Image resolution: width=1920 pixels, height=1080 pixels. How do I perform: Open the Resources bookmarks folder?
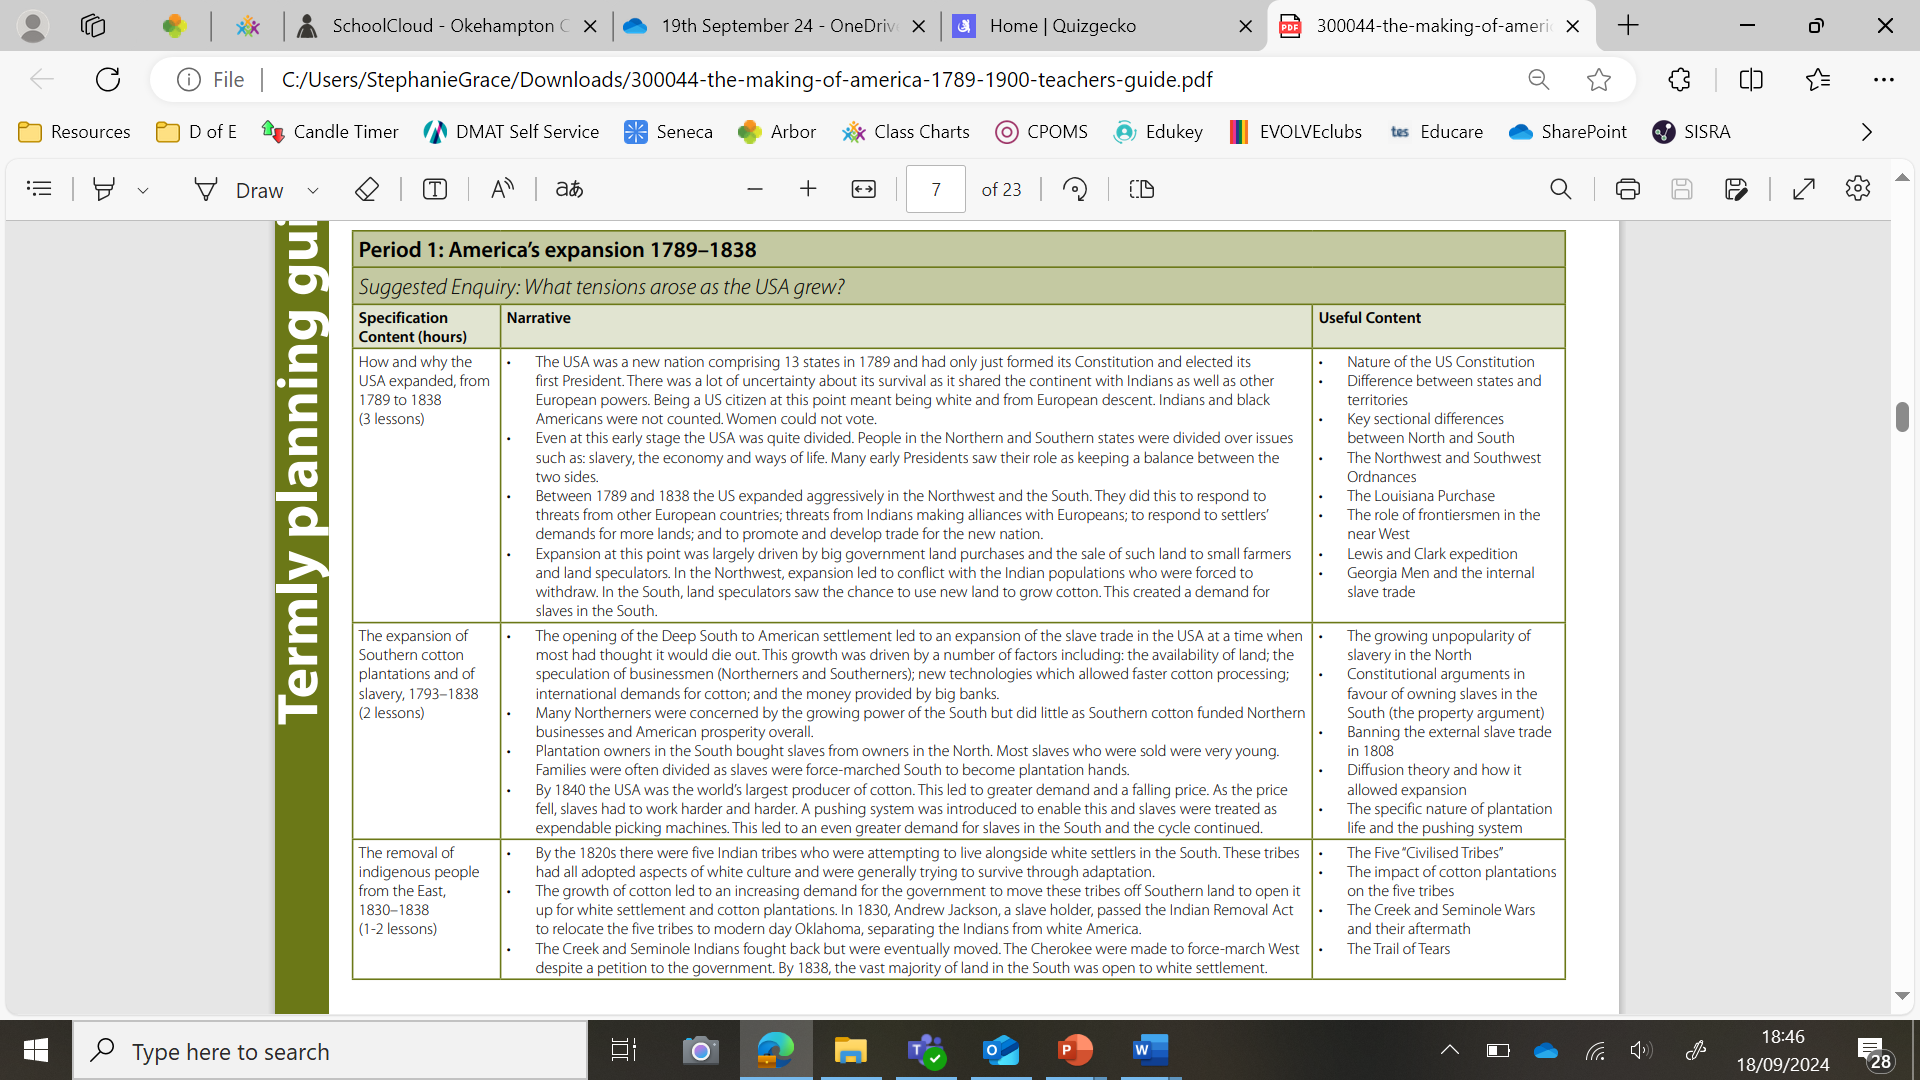pyautogui.click(x=75, y=132)
